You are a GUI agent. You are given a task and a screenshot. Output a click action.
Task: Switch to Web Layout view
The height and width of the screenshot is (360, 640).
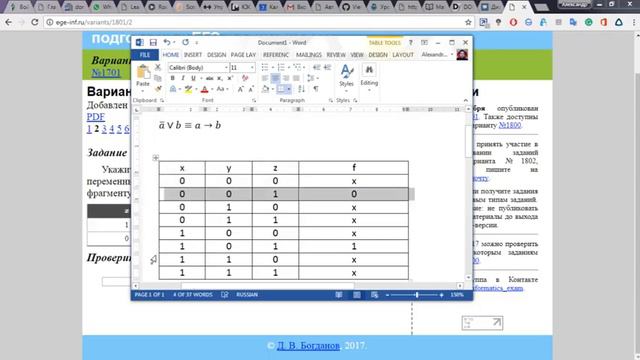375,295
